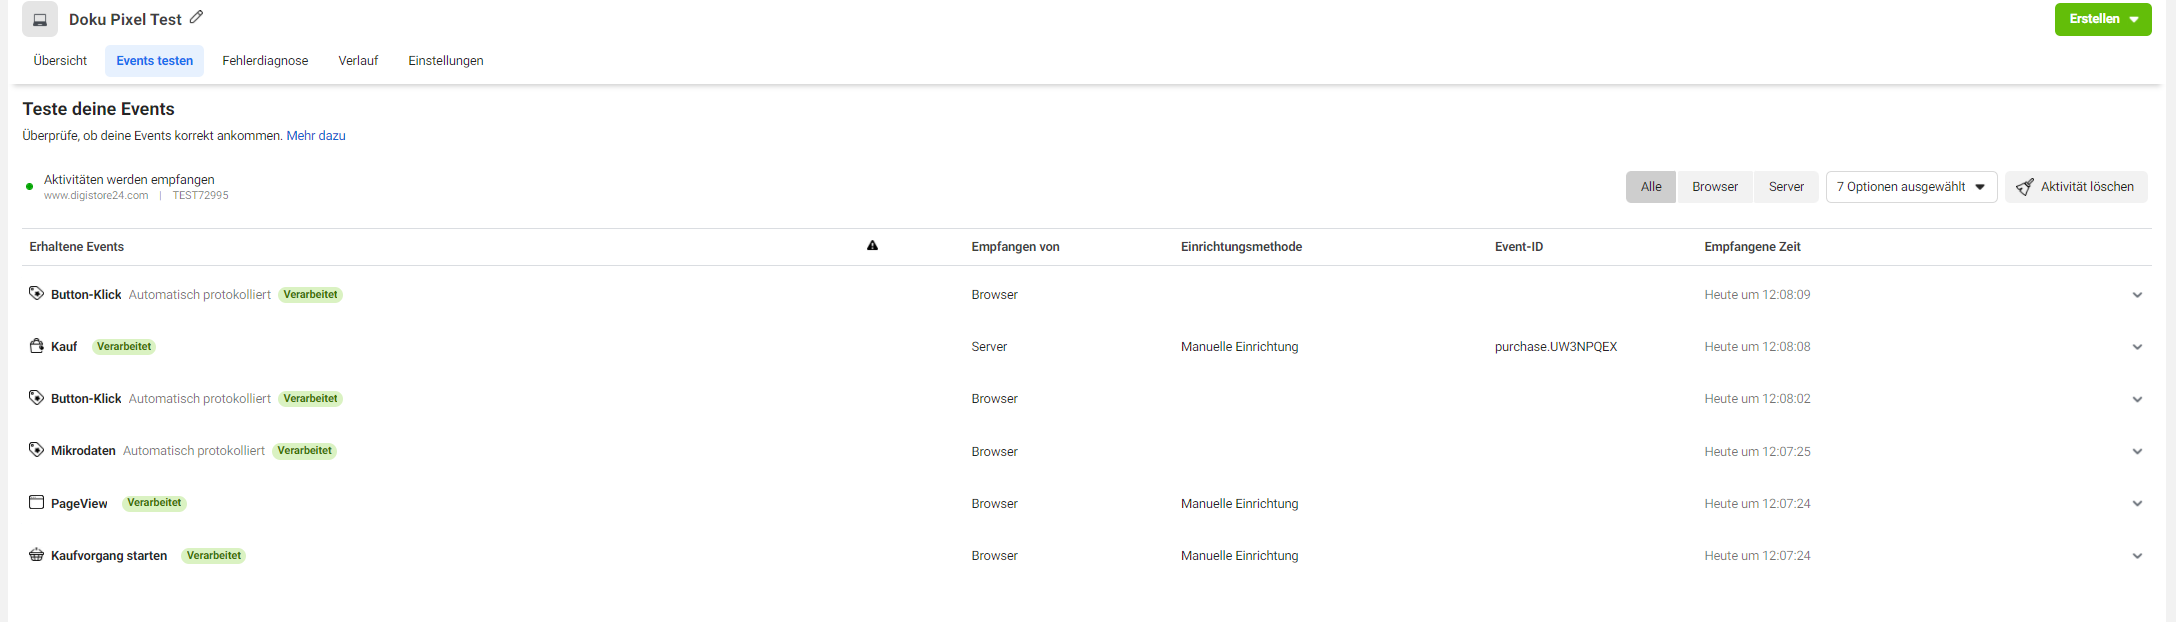The height and width of the screenshot is (622, 2176).
Task: Open the Erstellen dropdown button
Action: click(x=2102, y=19)
